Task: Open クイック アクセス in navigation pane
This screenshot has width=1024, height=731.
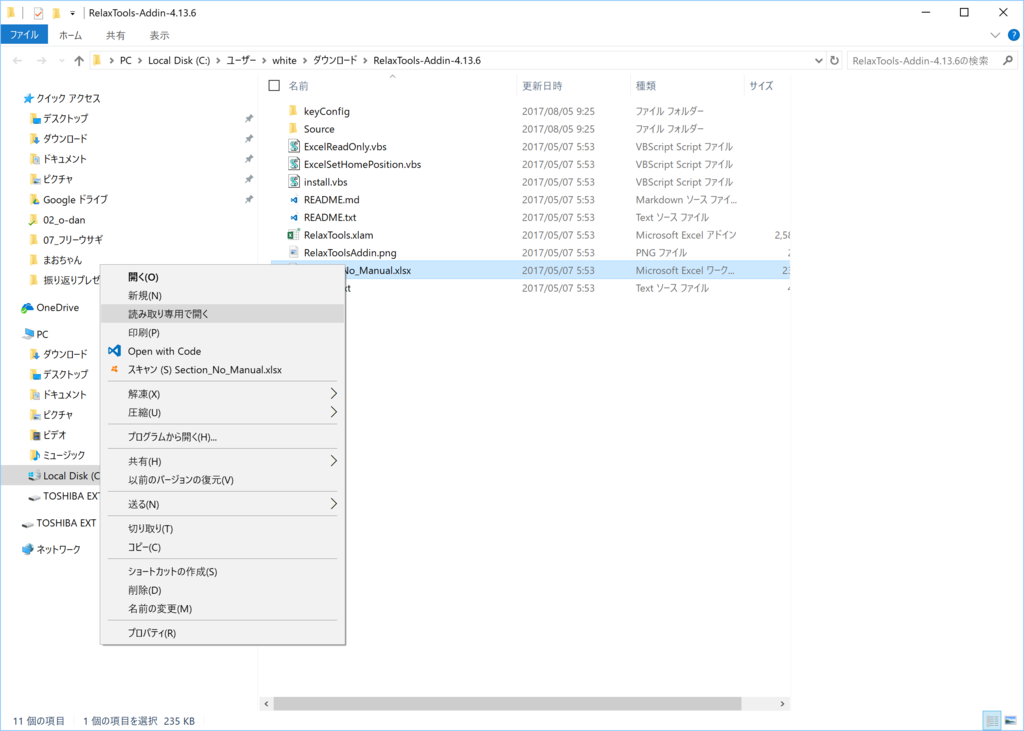Action: point(62,98)
